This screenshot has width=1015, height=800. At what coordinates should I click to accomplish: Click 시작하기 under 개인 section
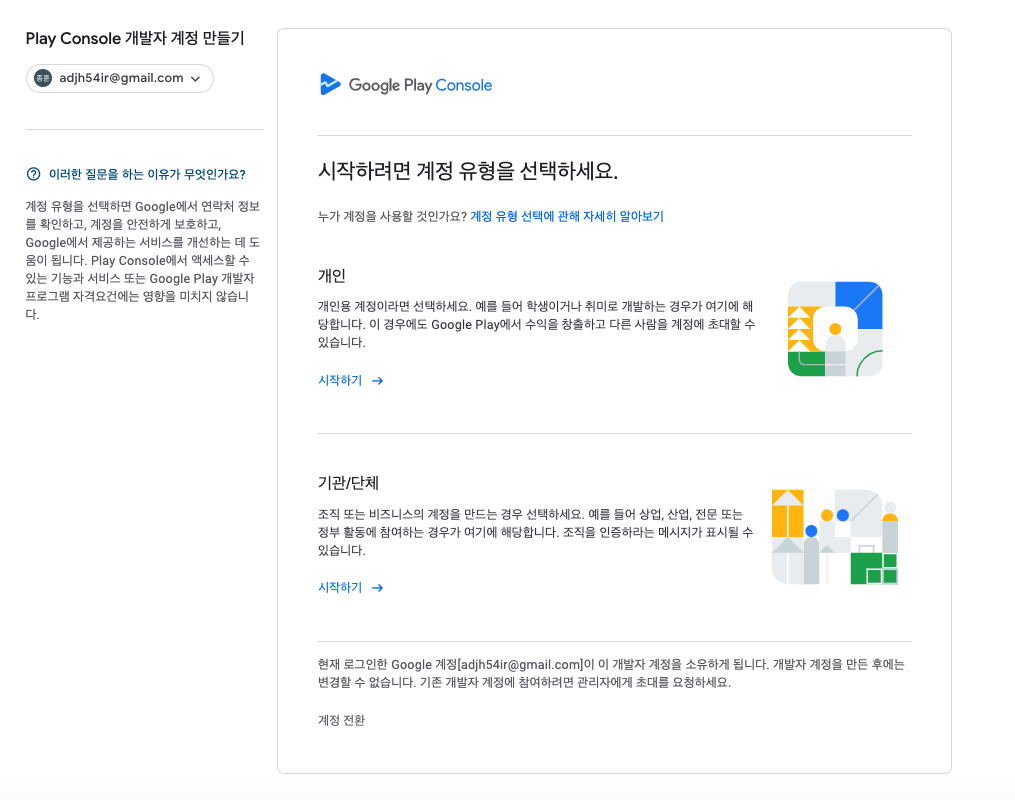340,381
